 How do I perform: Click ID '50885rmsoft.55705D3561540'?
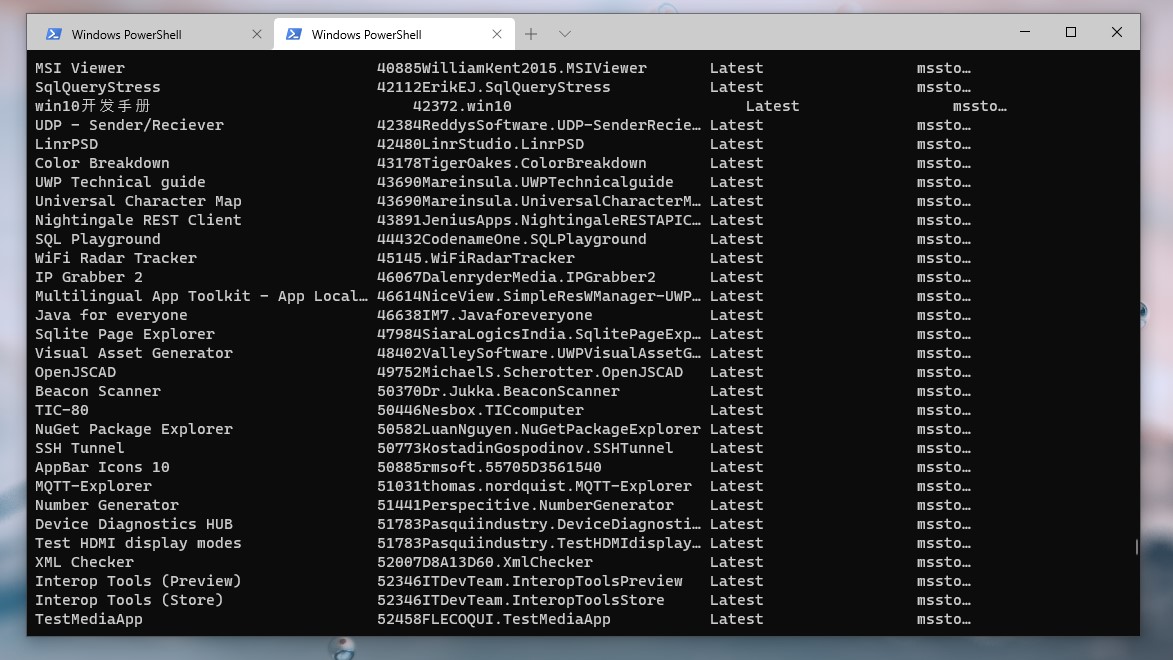489,467
